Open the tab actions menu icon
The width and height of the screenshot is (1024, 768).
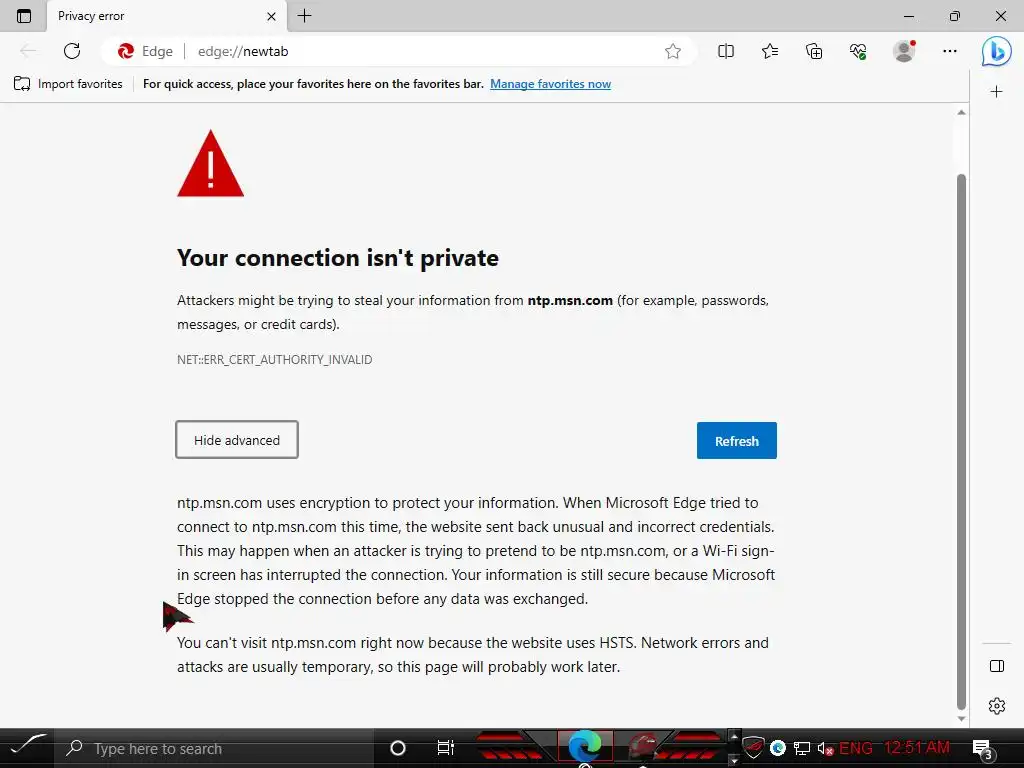24,16
